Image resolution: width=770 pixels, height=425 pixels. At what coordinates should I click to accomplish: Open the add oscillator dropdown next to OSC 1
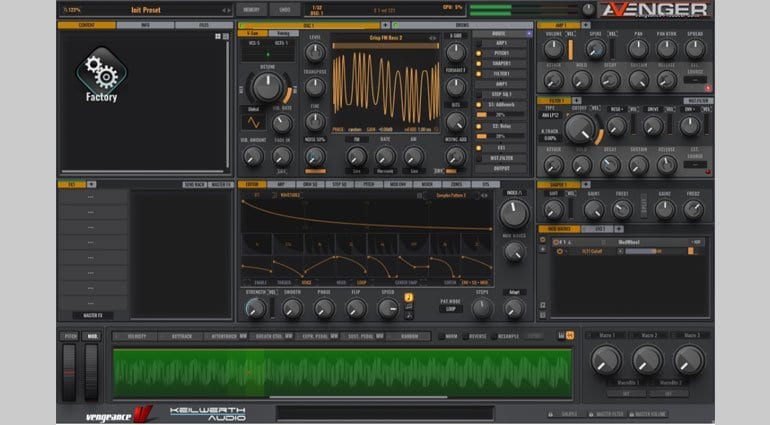(385, 25)
